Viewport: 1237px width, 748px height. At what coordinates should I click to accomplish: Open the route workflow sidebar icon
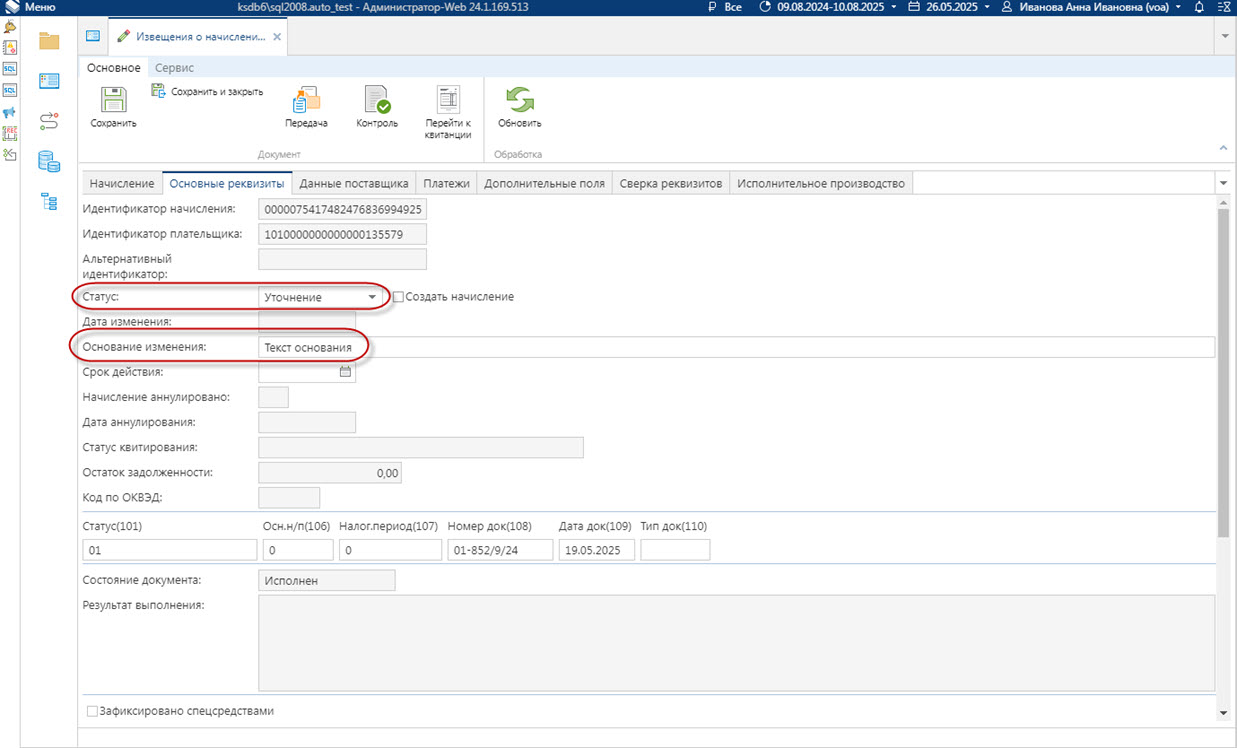pyautogui.click(x=49, y=121)
